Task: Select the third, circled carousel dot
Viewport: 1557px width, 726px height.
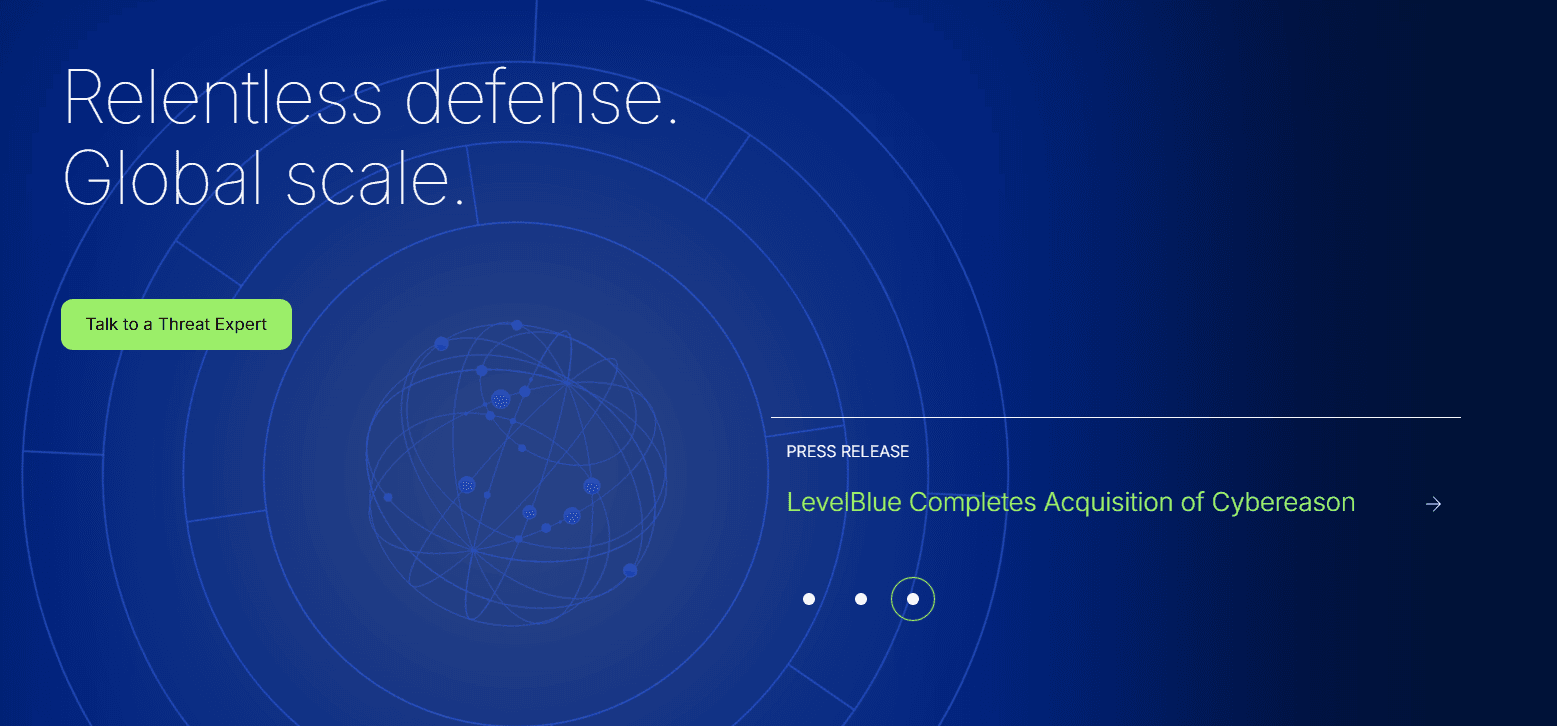Action: [913, 599]
